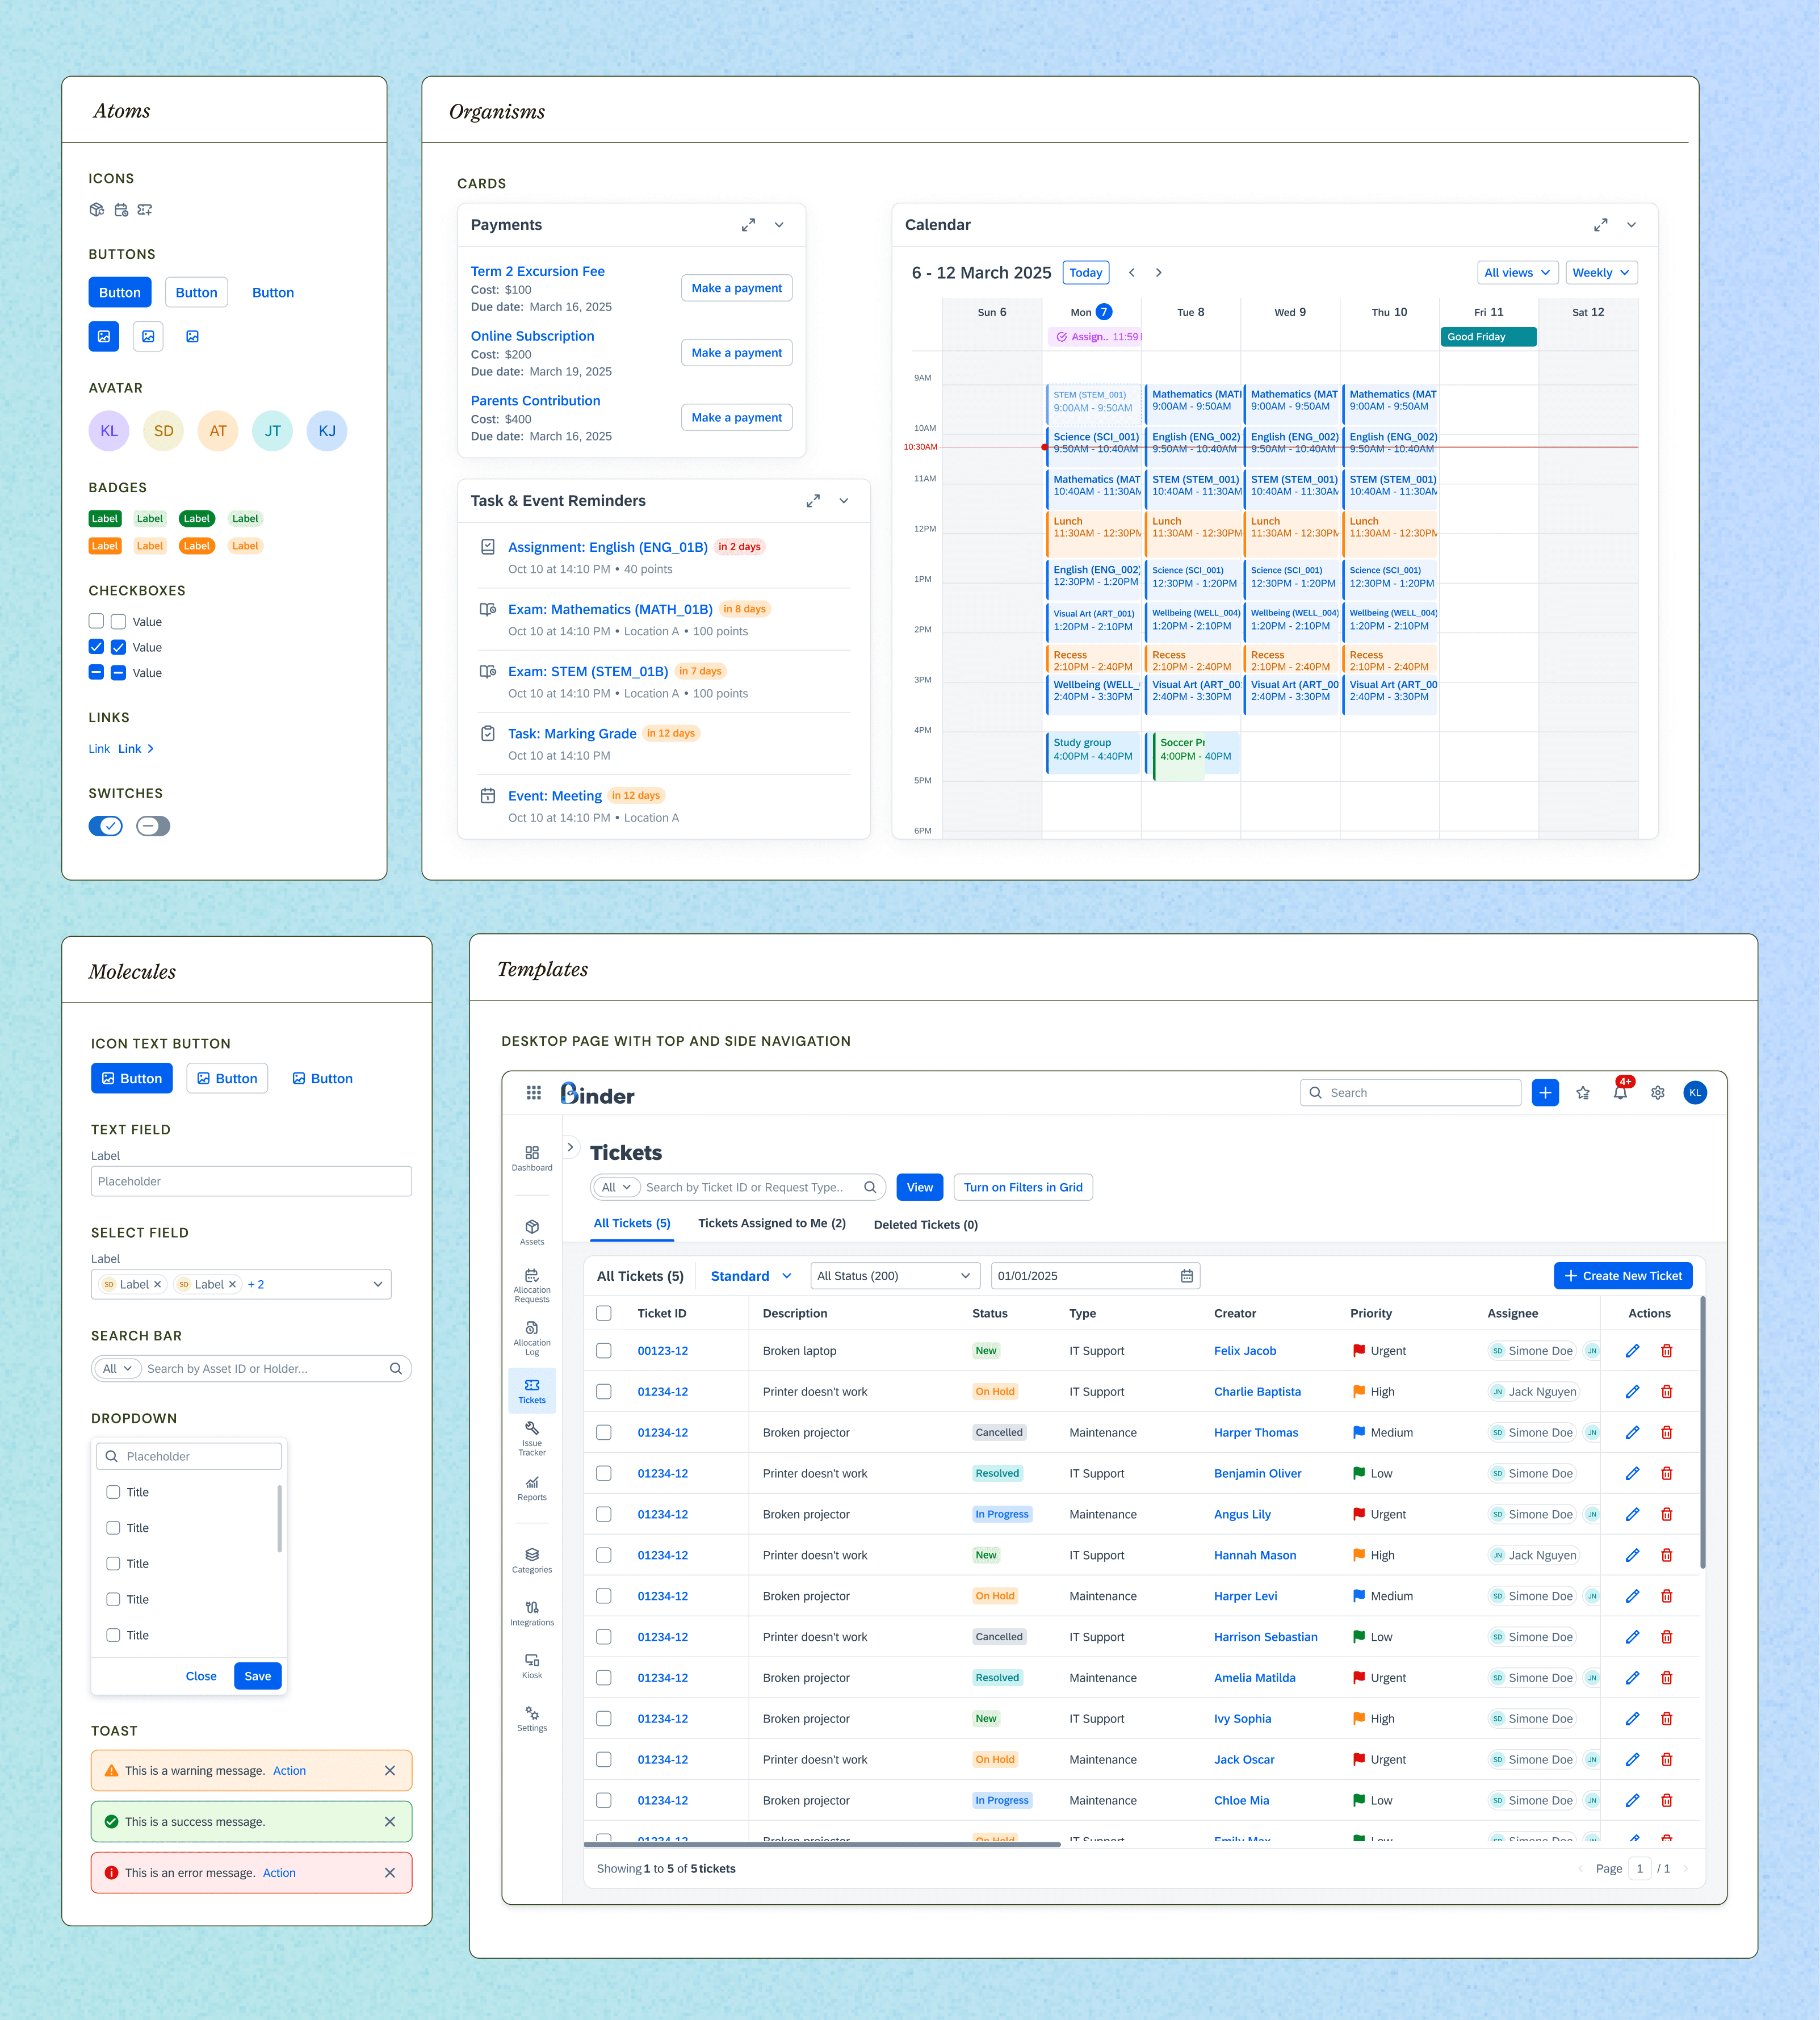Switch to the Deleted Tickets (0) tab
The width and height of the screenshot is (1820, 2020).
click(x=926, y=1225)
